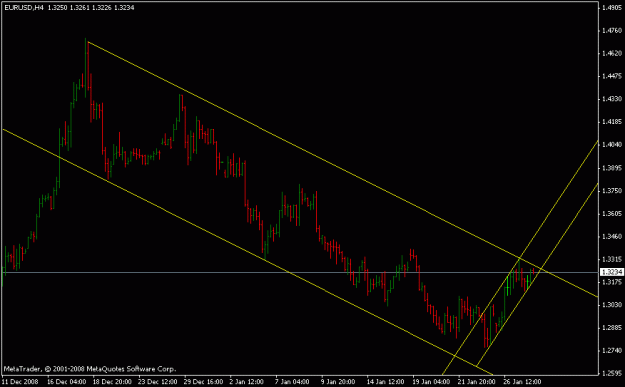Select the 1.4620 price level label

click(612, 53)
